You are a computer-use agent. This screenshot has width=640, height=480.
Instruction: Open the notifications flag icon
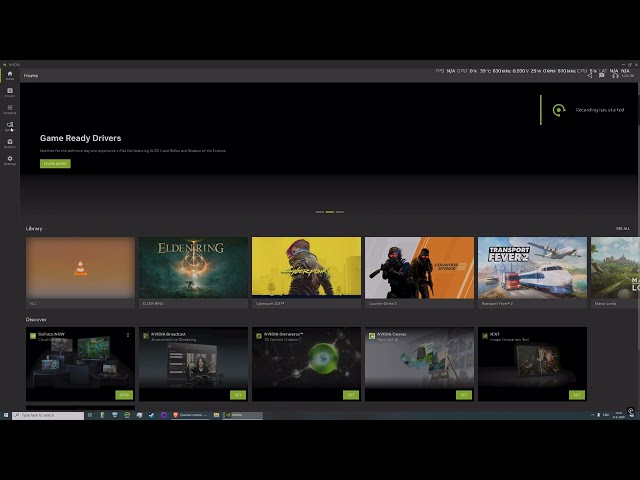click(x=602, y=76)
